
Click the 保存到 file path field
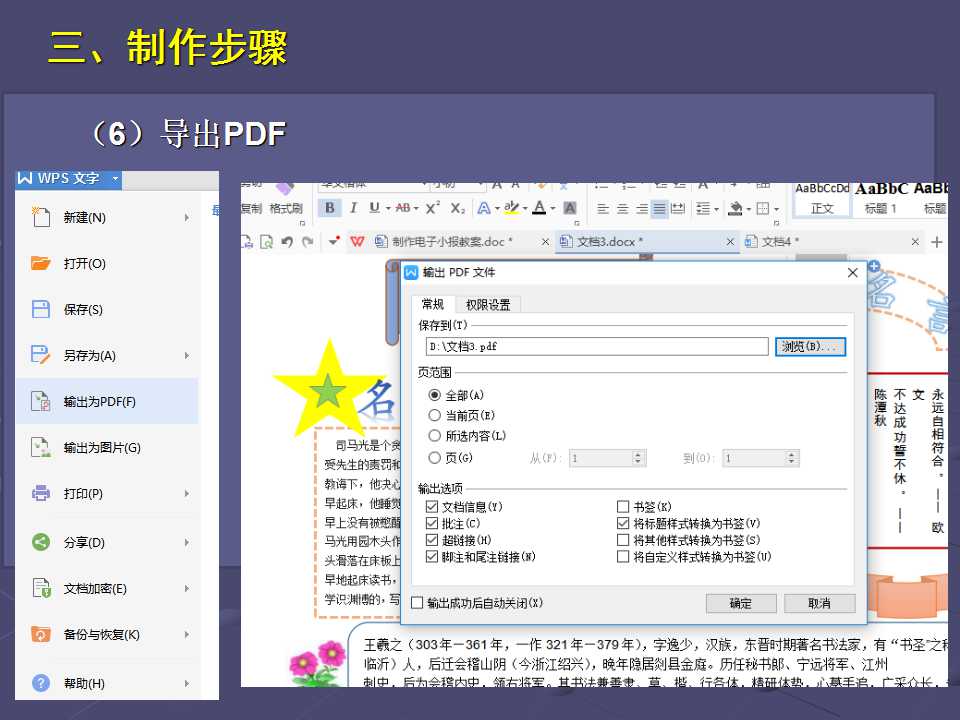point(597,347)
